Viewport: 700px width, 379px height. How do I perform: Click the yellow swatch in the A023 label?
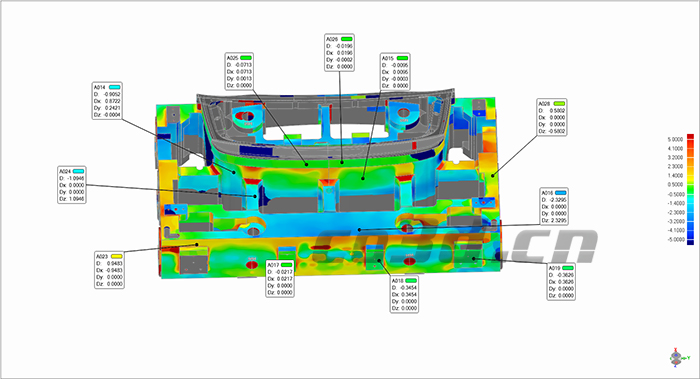[117, 257]
